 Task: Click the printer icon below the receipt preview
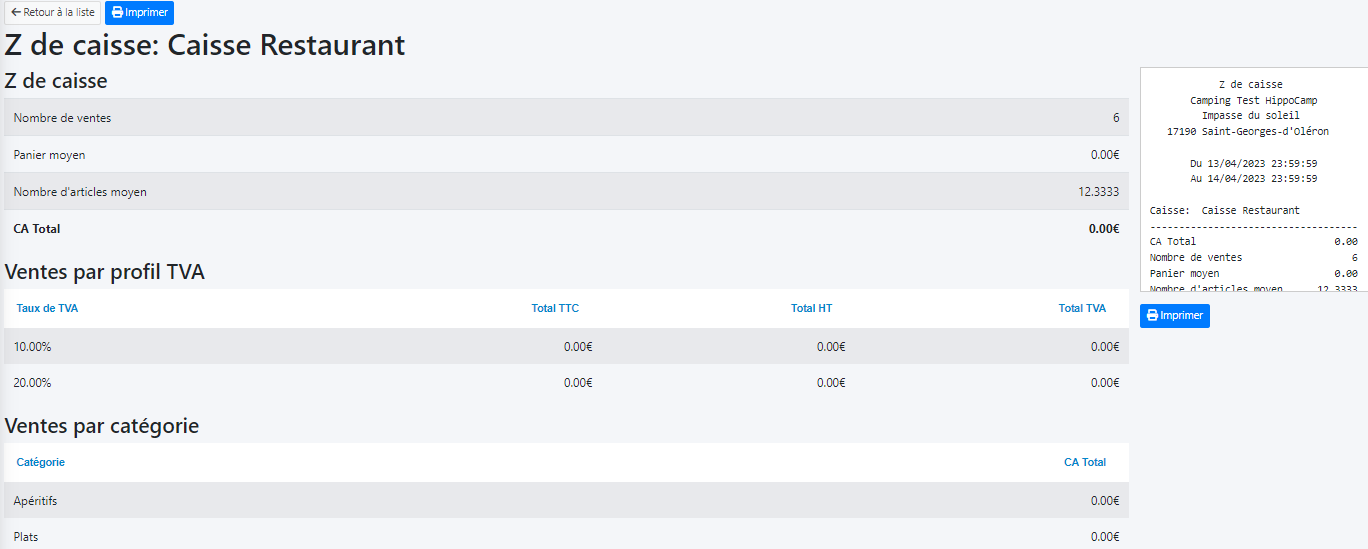(x=1152, y=316)
